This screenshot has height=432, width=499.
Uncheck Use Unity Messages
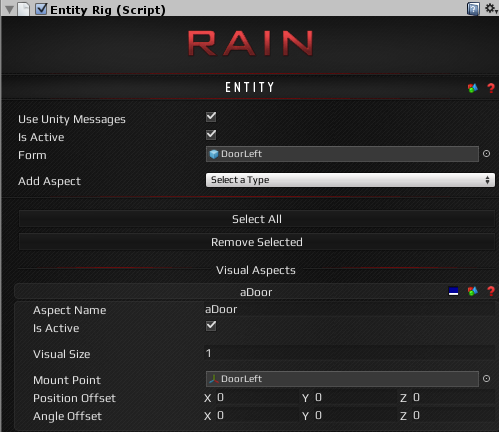click(211, 117)
